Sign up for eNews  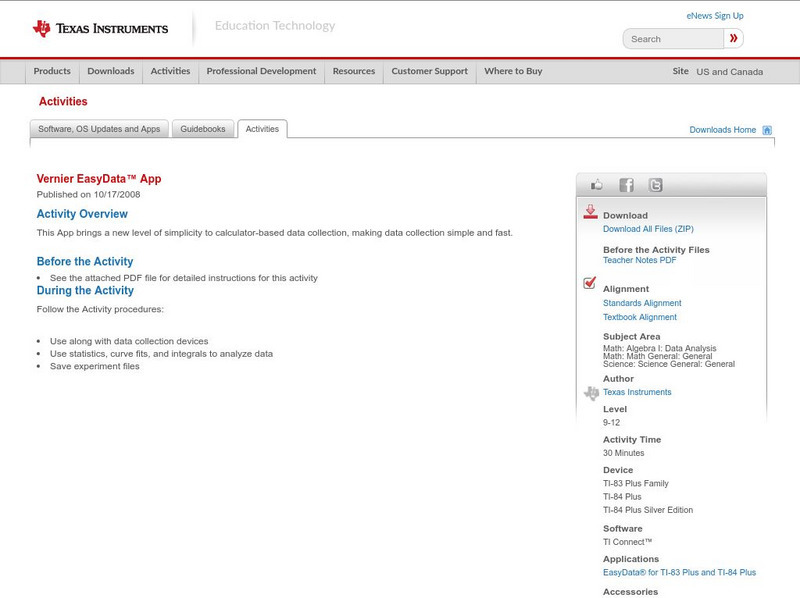(714, 15)
